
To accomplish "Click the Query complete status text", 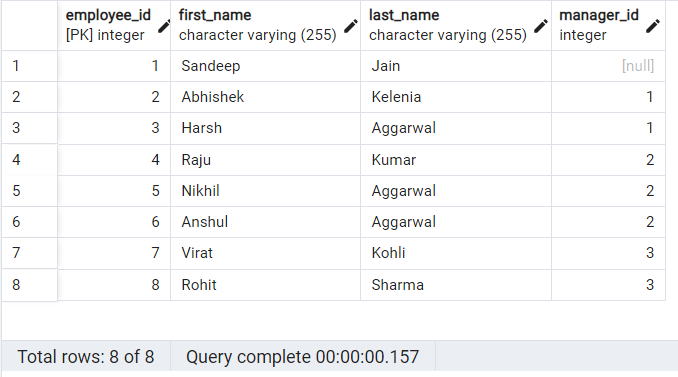I will [302, 357].
